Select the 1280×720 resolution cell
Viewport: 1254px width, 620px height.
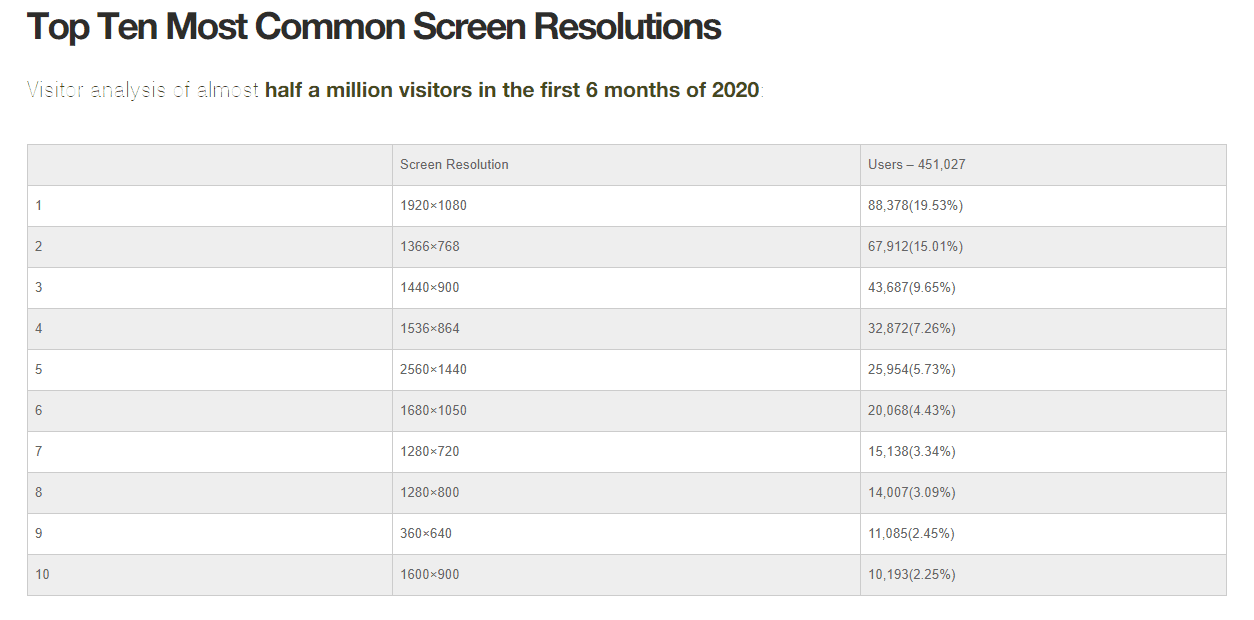click(x=626, y=452)
